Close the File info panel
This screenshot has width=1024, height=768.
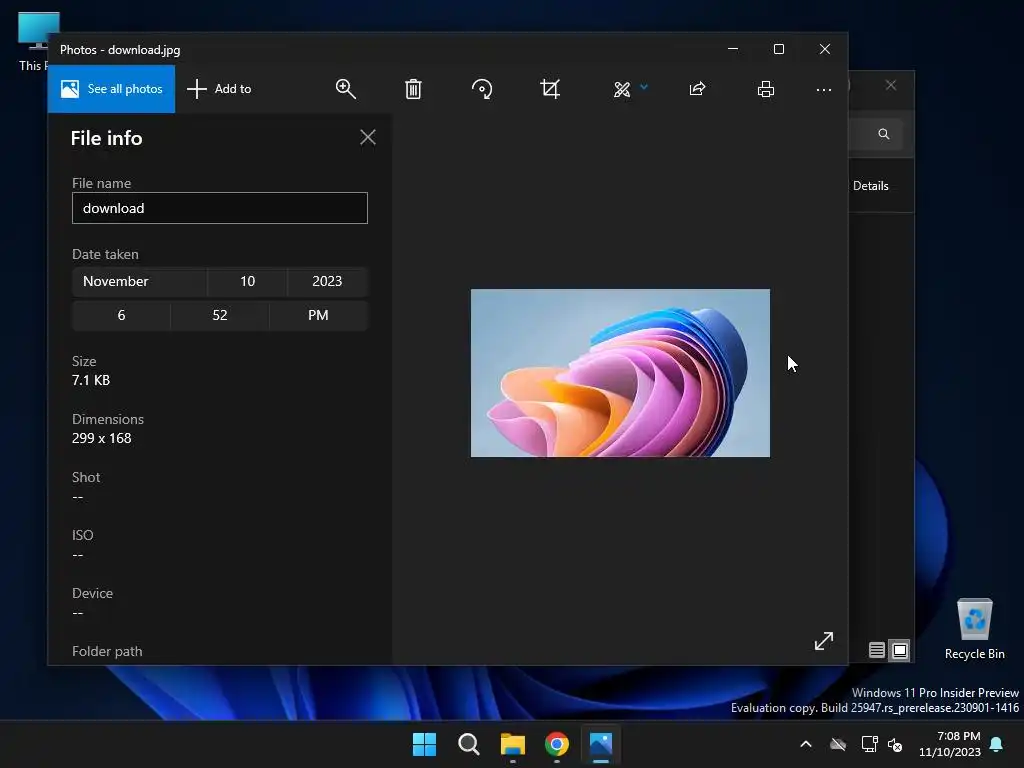click(368, 137)
